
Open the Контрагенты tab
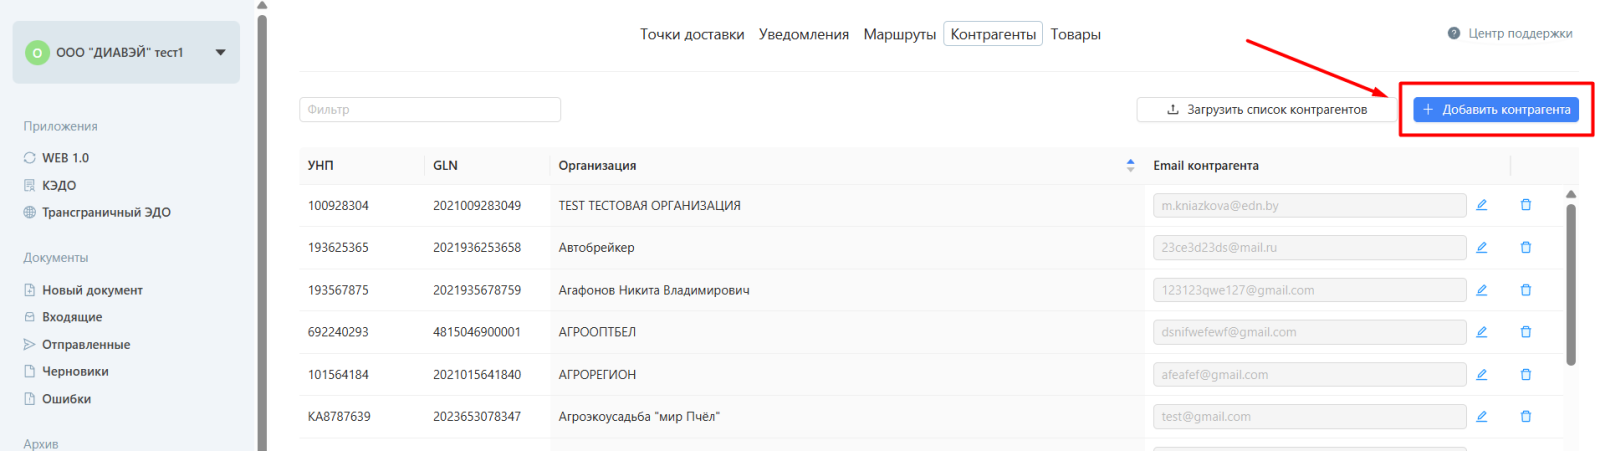(x=992, y=34)
